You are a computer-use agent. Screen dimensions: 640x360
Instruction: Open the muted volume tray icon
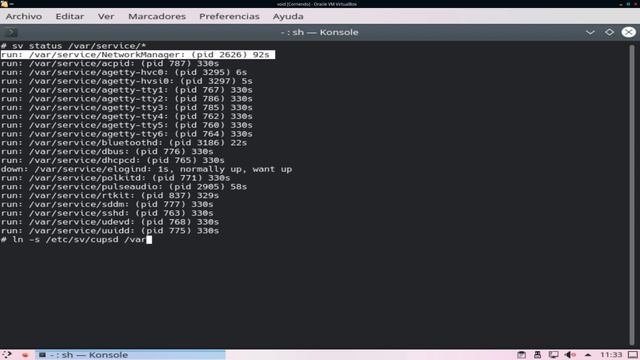[570, 355]
